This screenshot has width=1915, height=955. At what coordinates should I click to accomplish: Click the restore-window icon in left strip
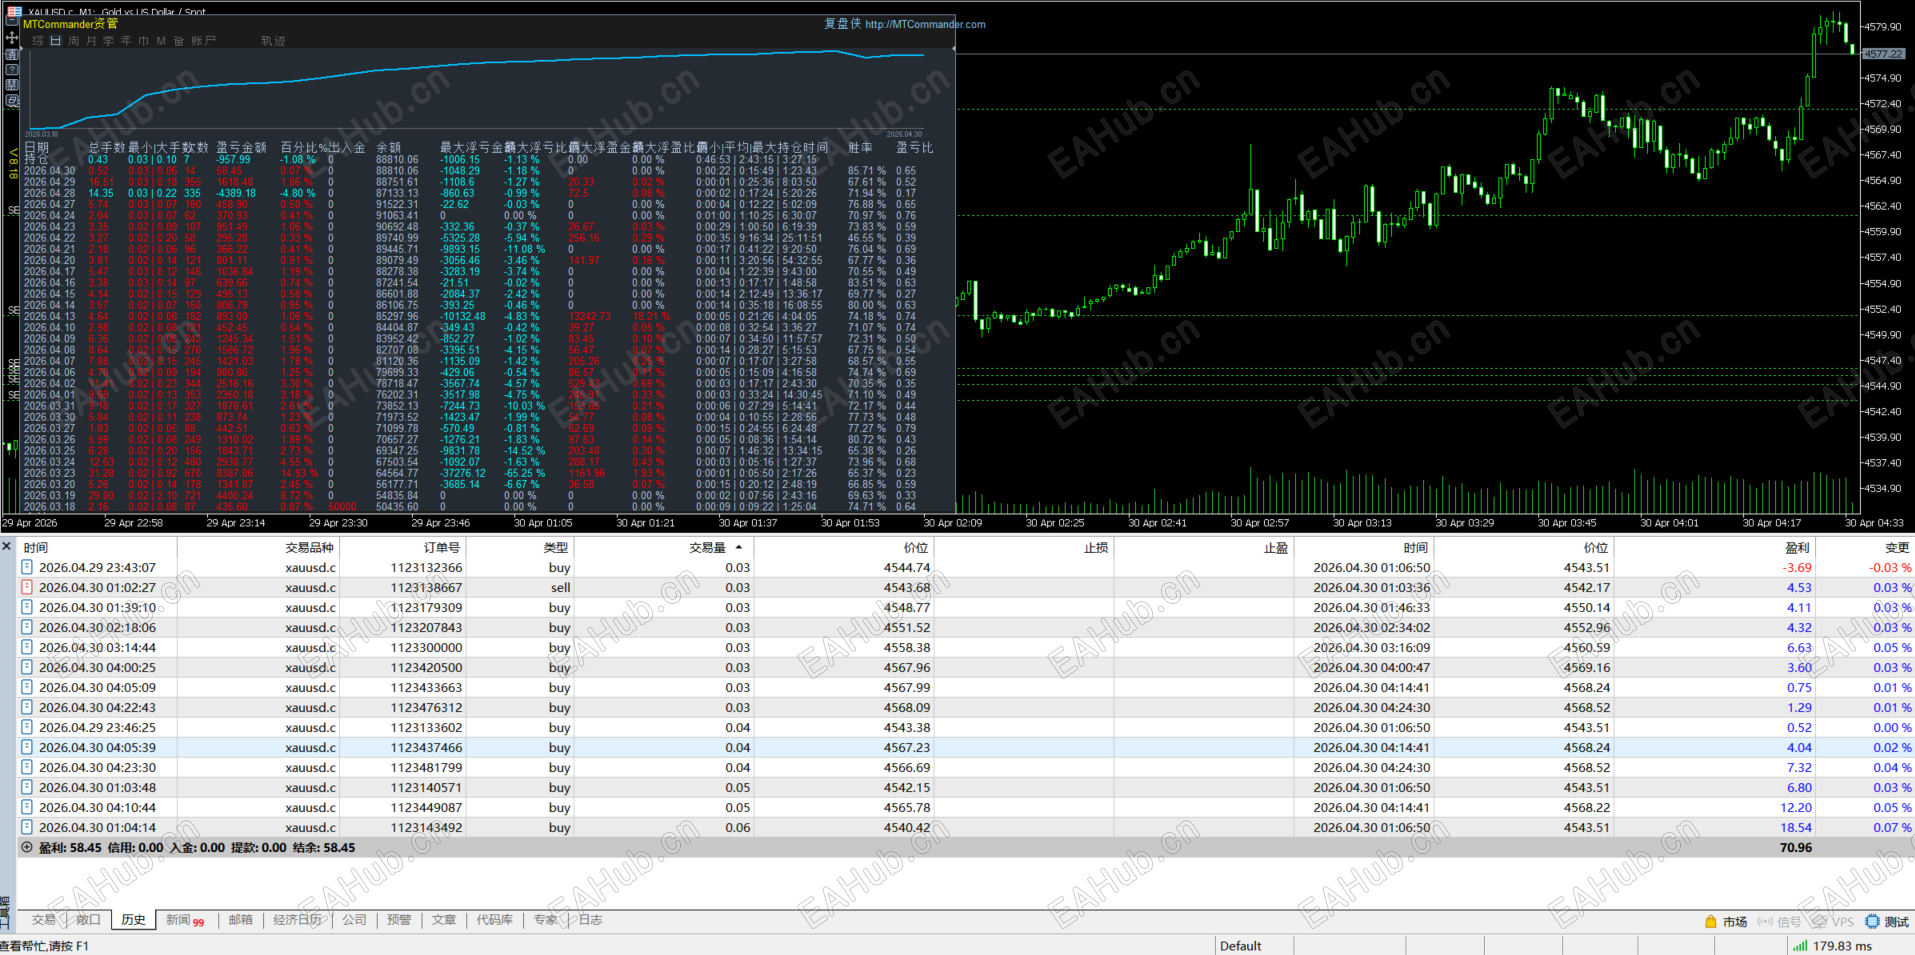[x=12, y=100]
